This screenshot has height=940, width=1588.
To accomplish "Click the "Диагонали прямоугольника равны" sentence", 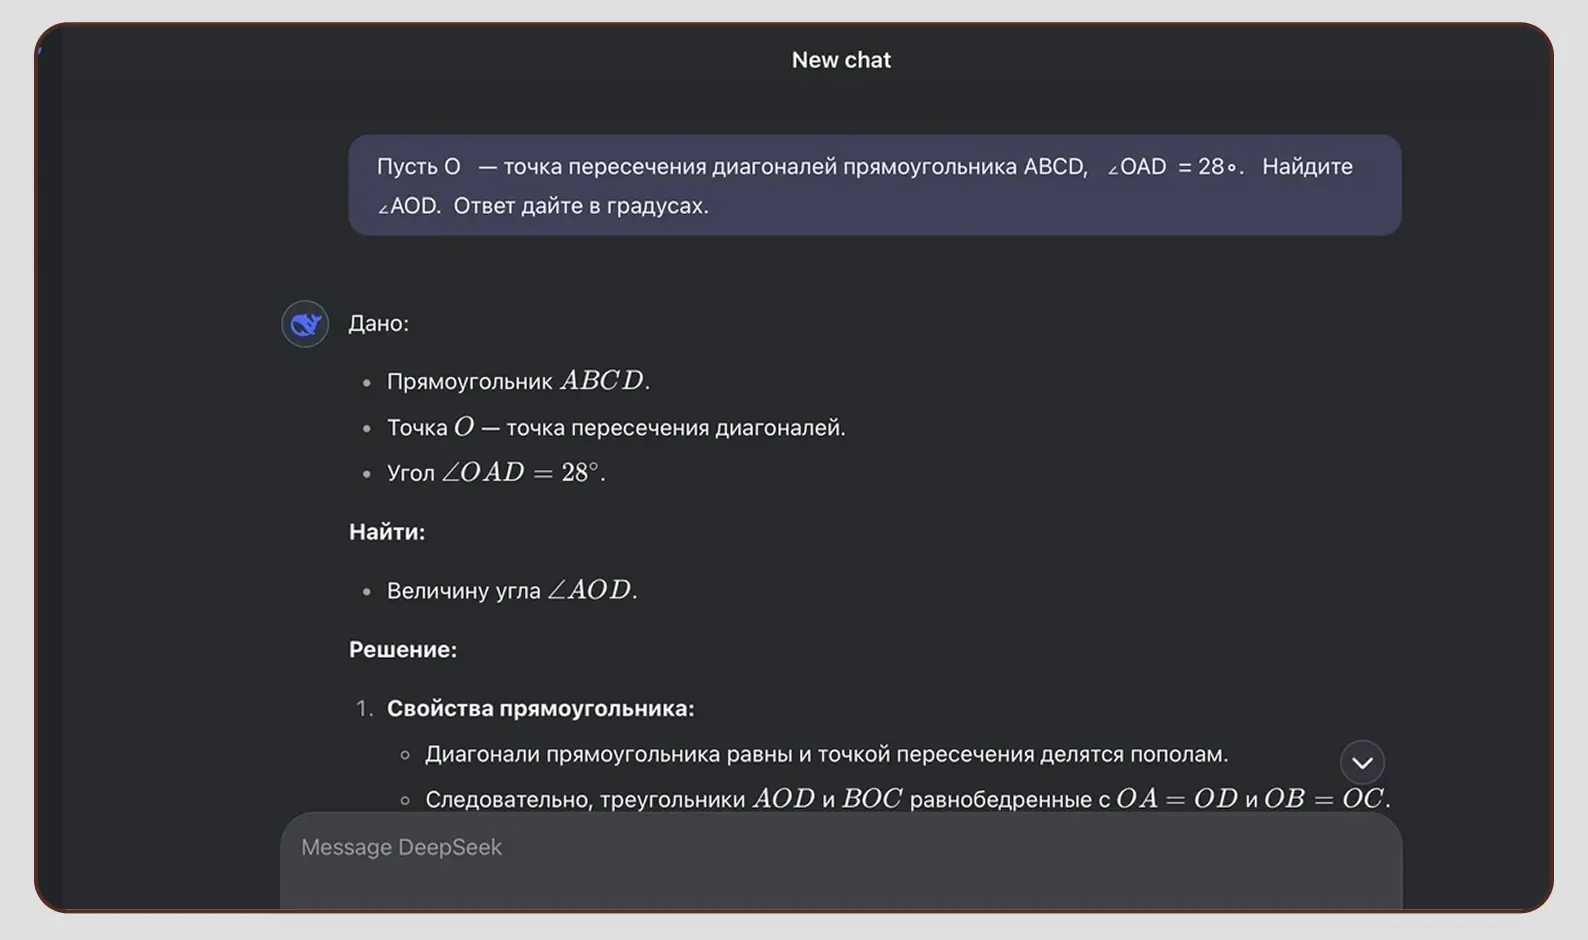I will pos(826,755).
